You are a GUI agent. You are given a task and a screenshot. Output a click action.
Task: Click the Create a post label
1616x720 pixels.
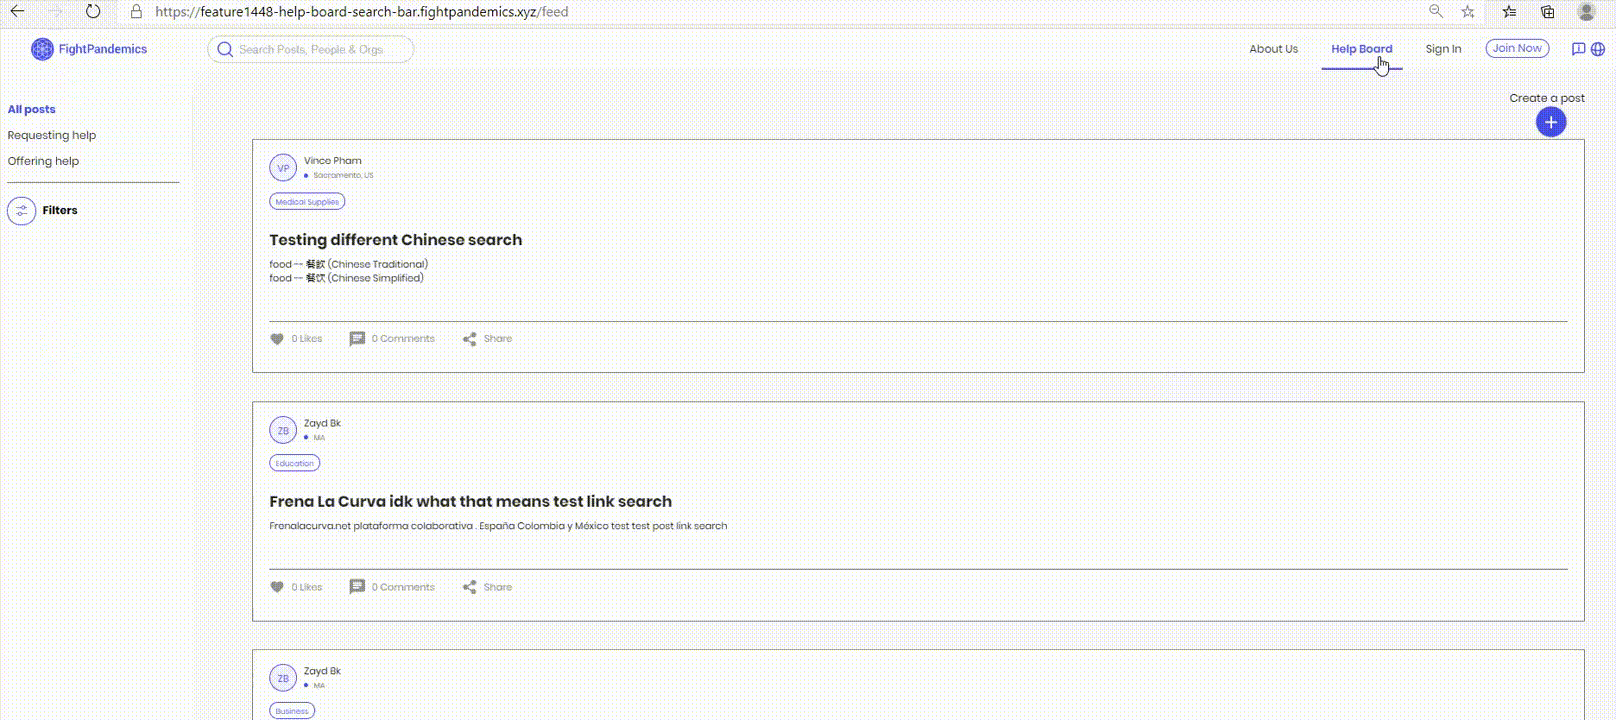tap(1547, 98)
